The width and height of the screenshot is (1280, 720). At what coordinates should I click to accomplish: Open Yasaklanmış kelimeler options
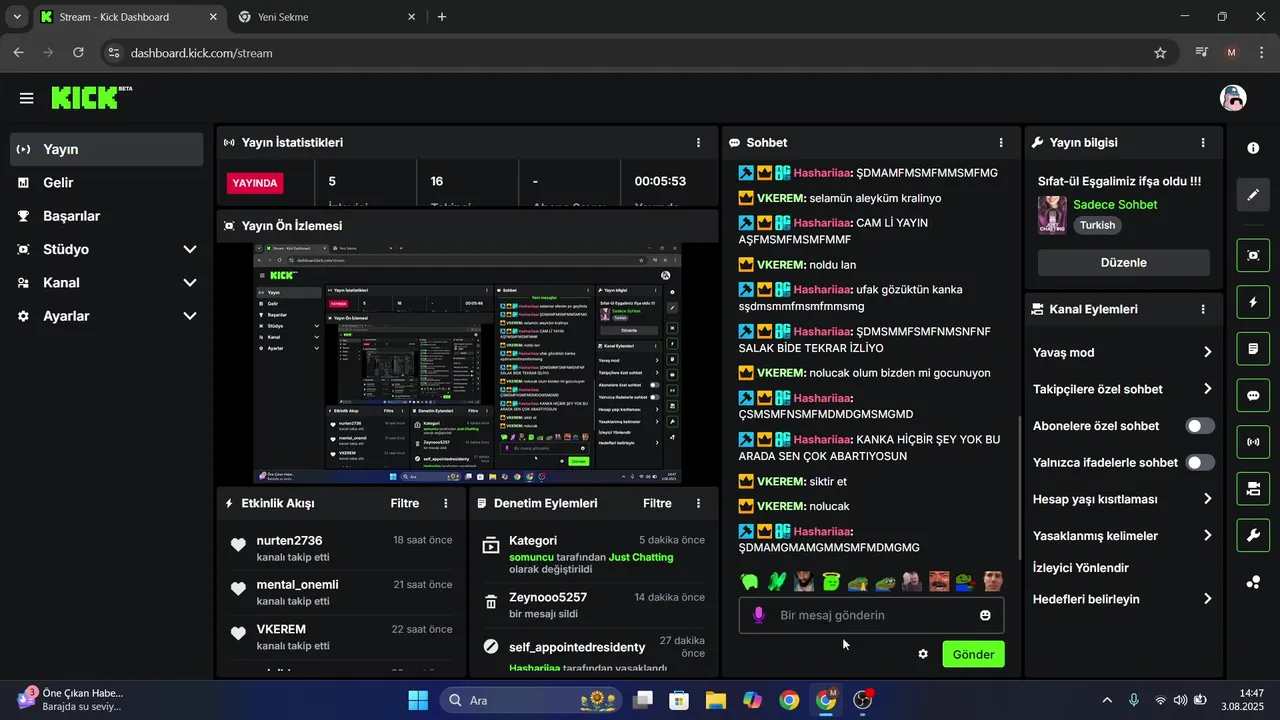(x=1124, y=535)
